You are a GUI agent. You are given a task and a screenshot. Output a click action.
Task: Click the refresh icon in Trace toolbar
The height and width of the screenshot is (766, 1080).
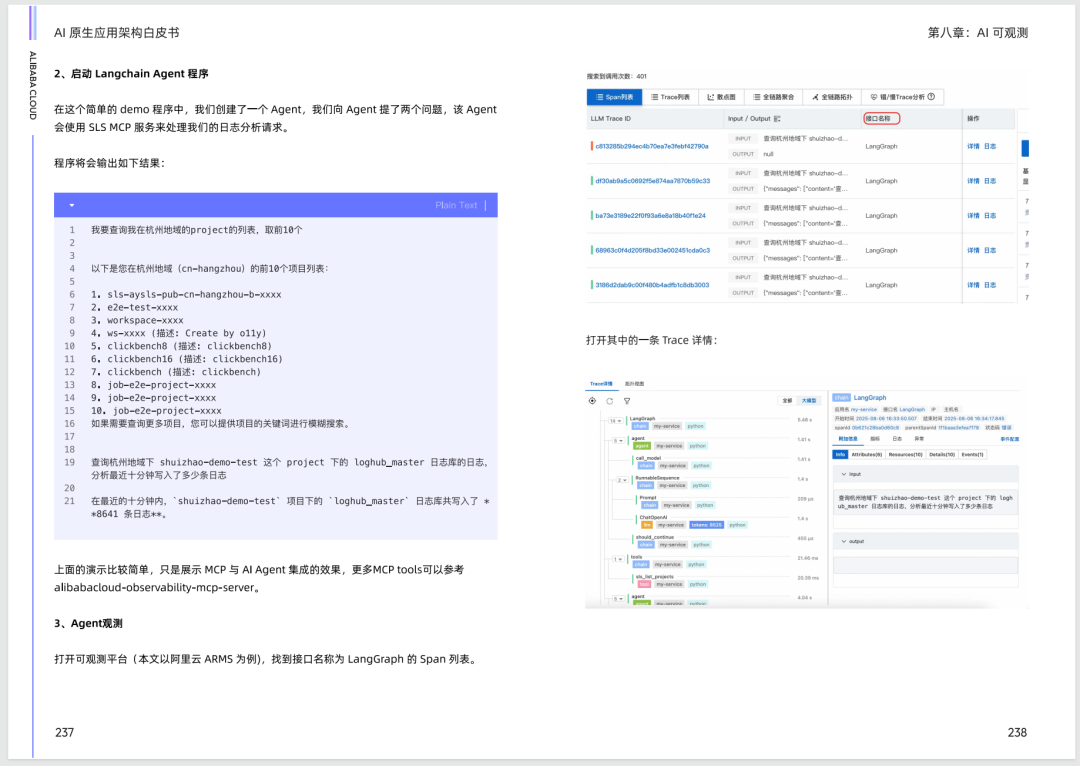tap(610, 401)
